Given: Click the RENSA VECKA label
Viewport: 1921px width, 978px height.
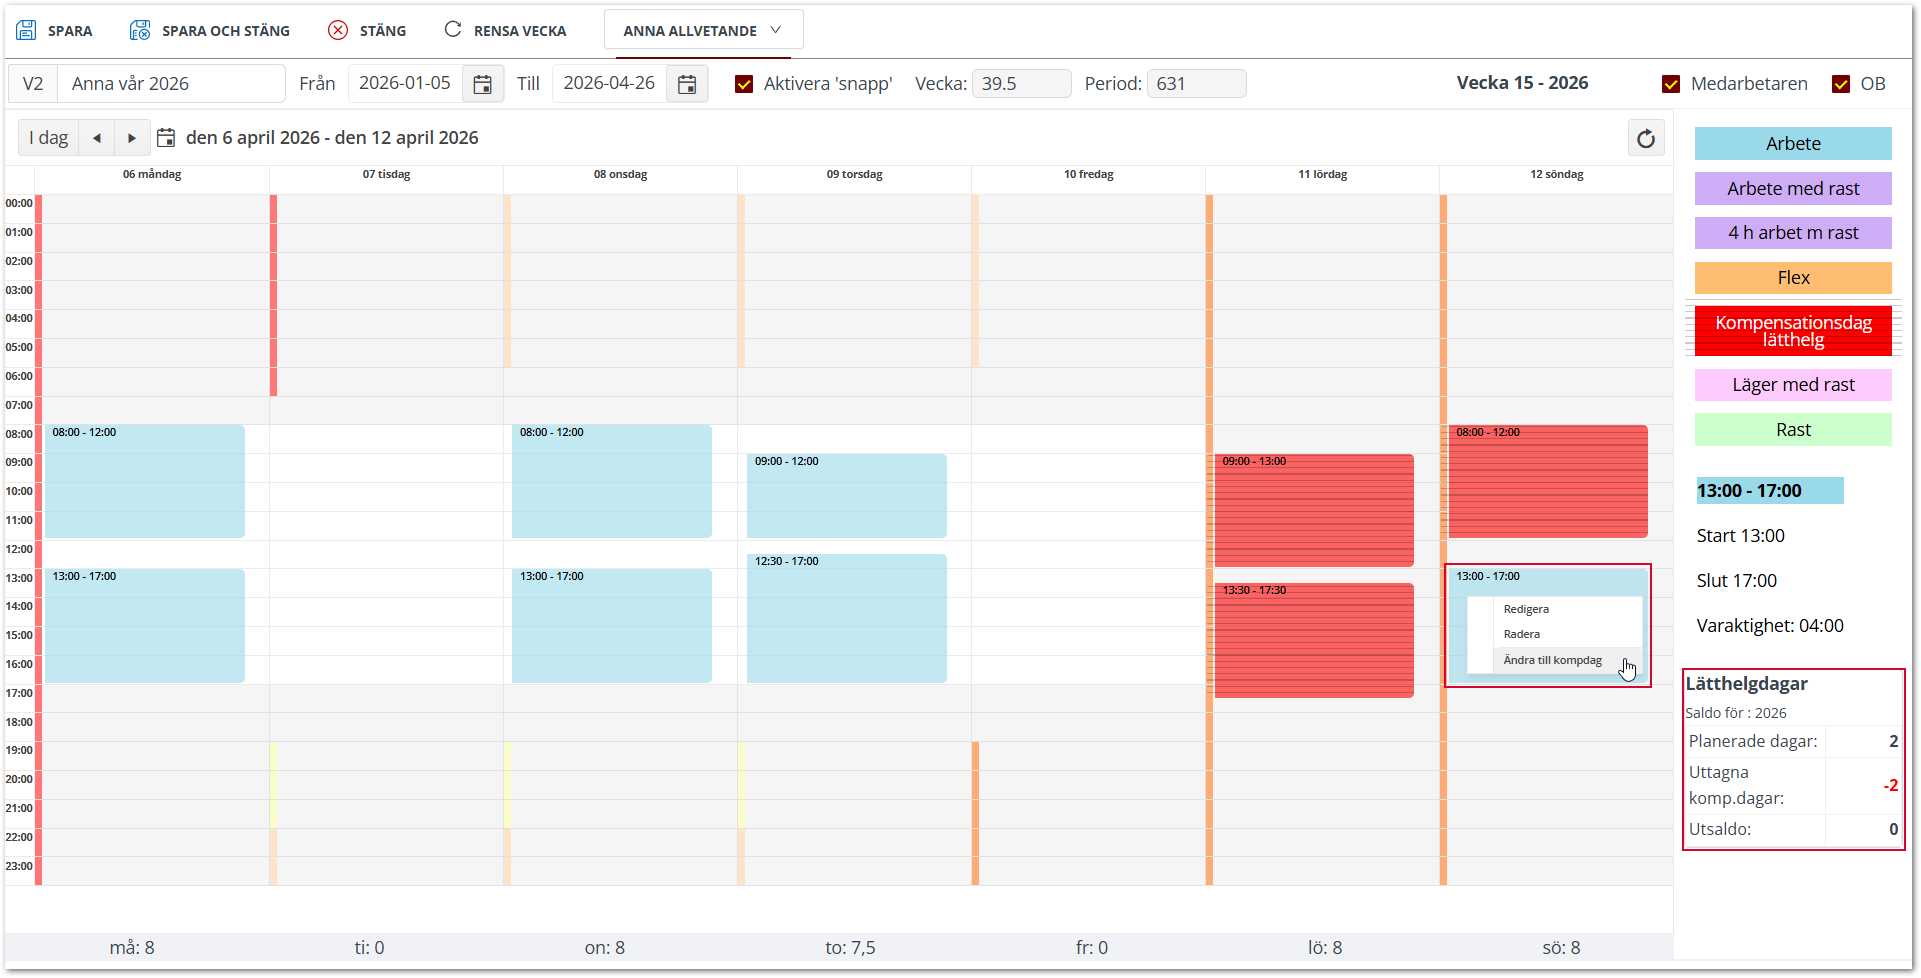Looking at the screenshot, I should [520, 31].
